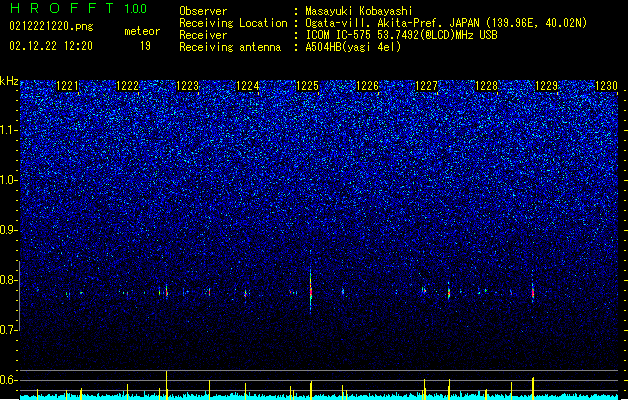The height and width of the screenshot is (400, 629).
Task: Click the HROFFT 1.0.0 title text
Action: click(78, 8)
